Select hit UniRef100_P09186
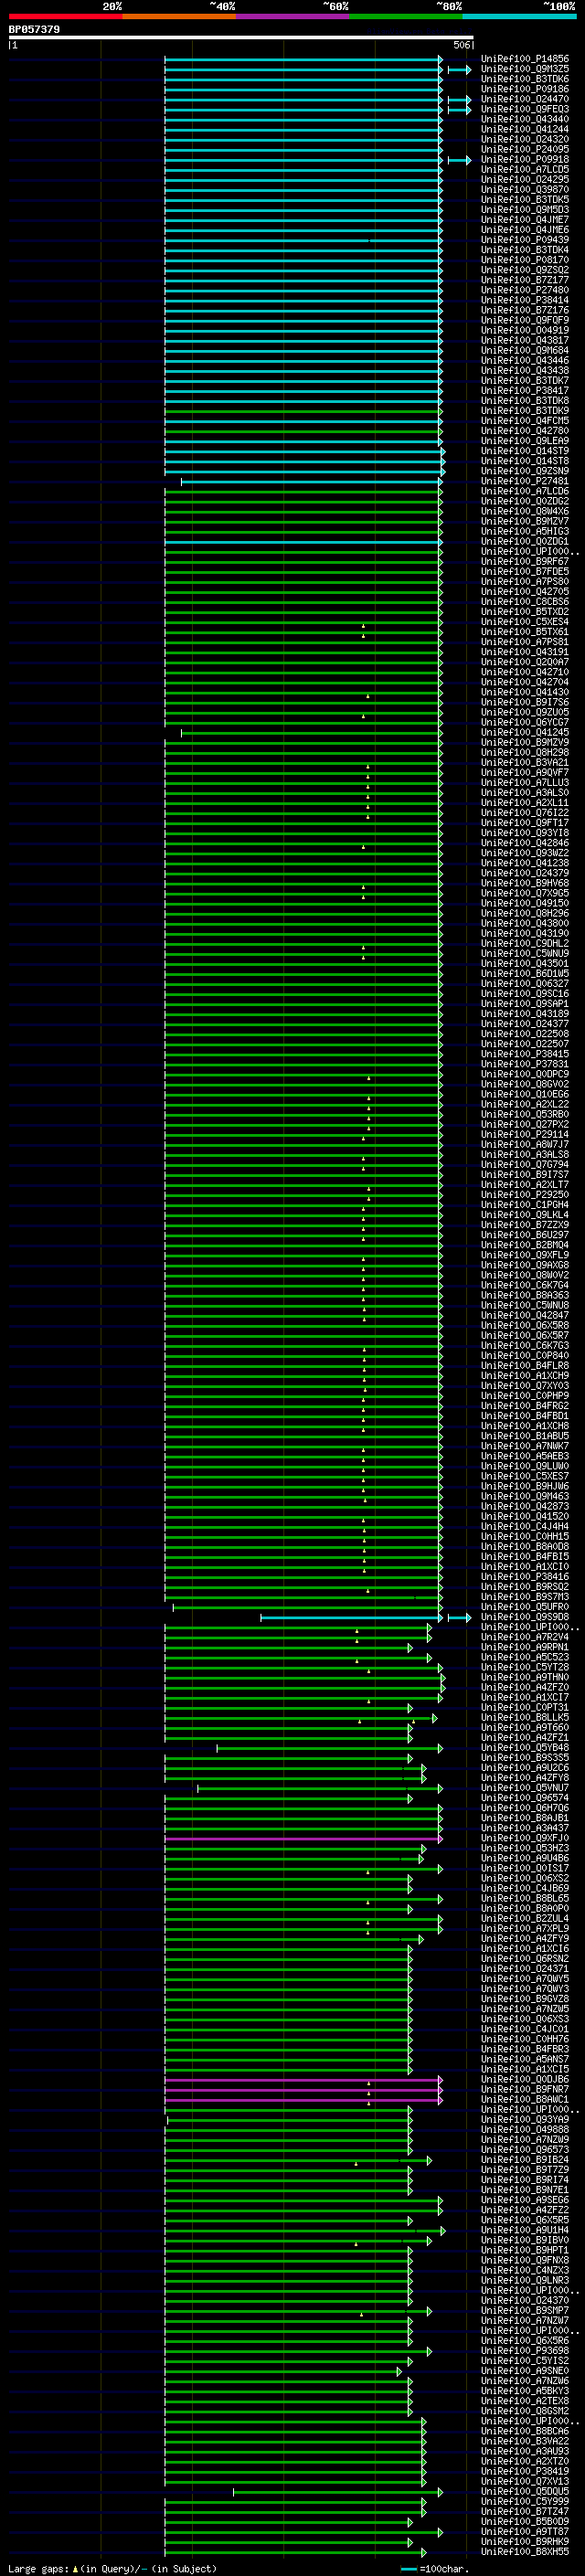The height and width of the screenshot is (2576, 585). [x=524, y=89]
